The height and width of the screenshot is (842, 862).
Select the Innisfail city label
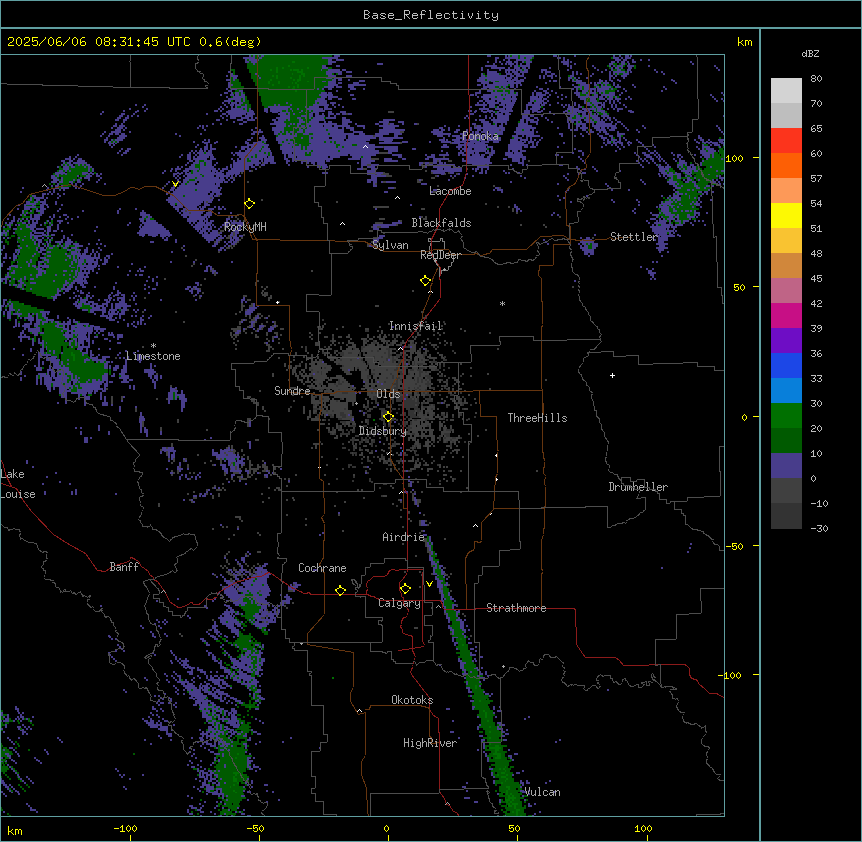416,326
